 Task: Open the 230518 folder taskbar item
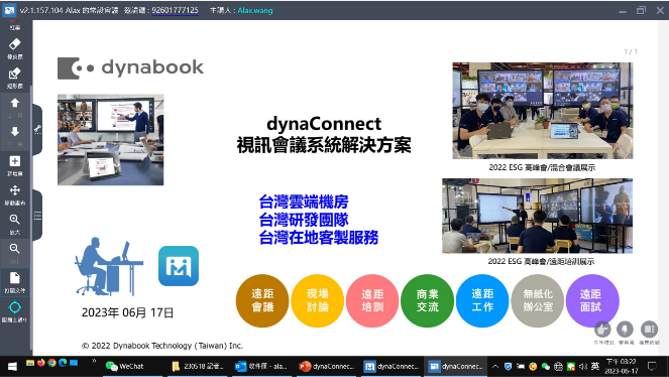197,366
